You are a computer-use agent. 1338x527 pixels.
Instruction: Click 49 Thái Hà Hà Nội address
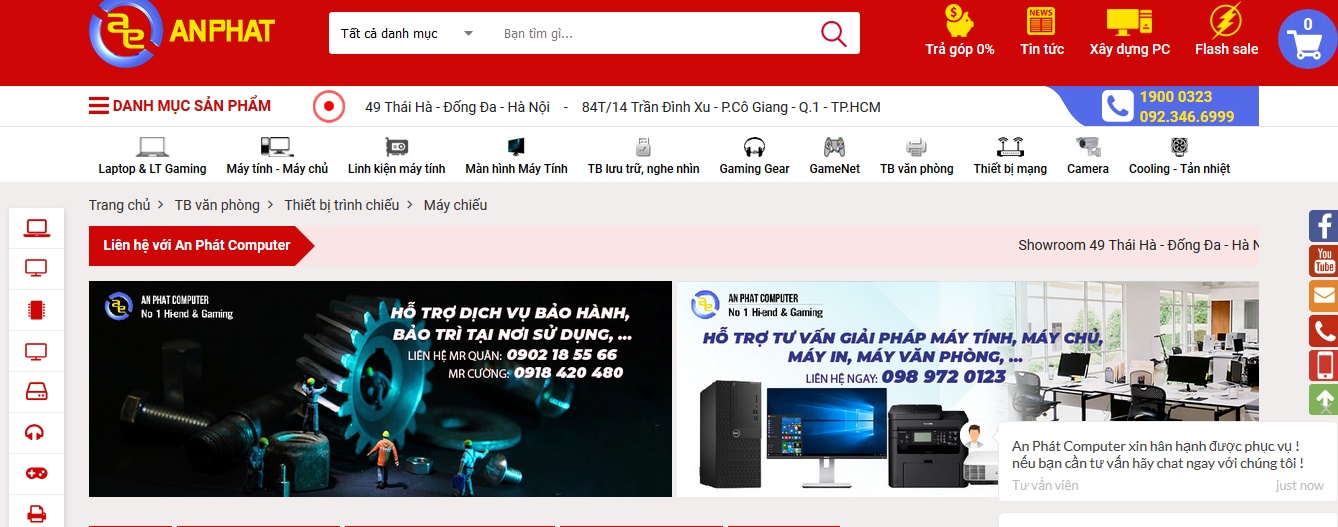point(457,107)
